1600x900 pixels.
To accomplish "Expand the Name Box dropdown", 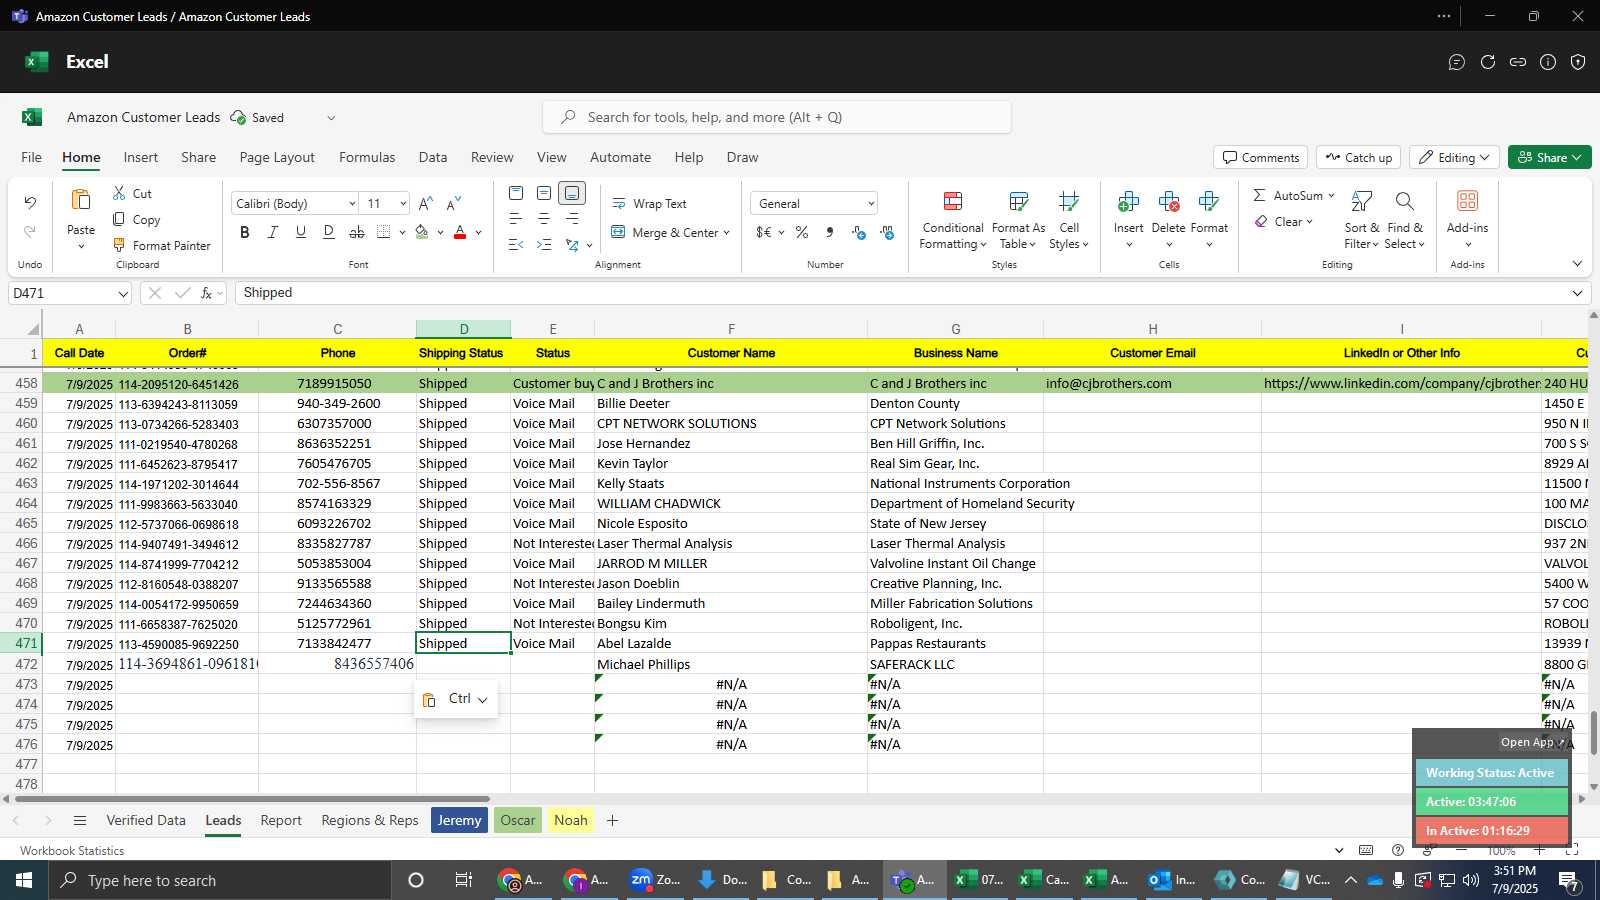I will [123, 293].
